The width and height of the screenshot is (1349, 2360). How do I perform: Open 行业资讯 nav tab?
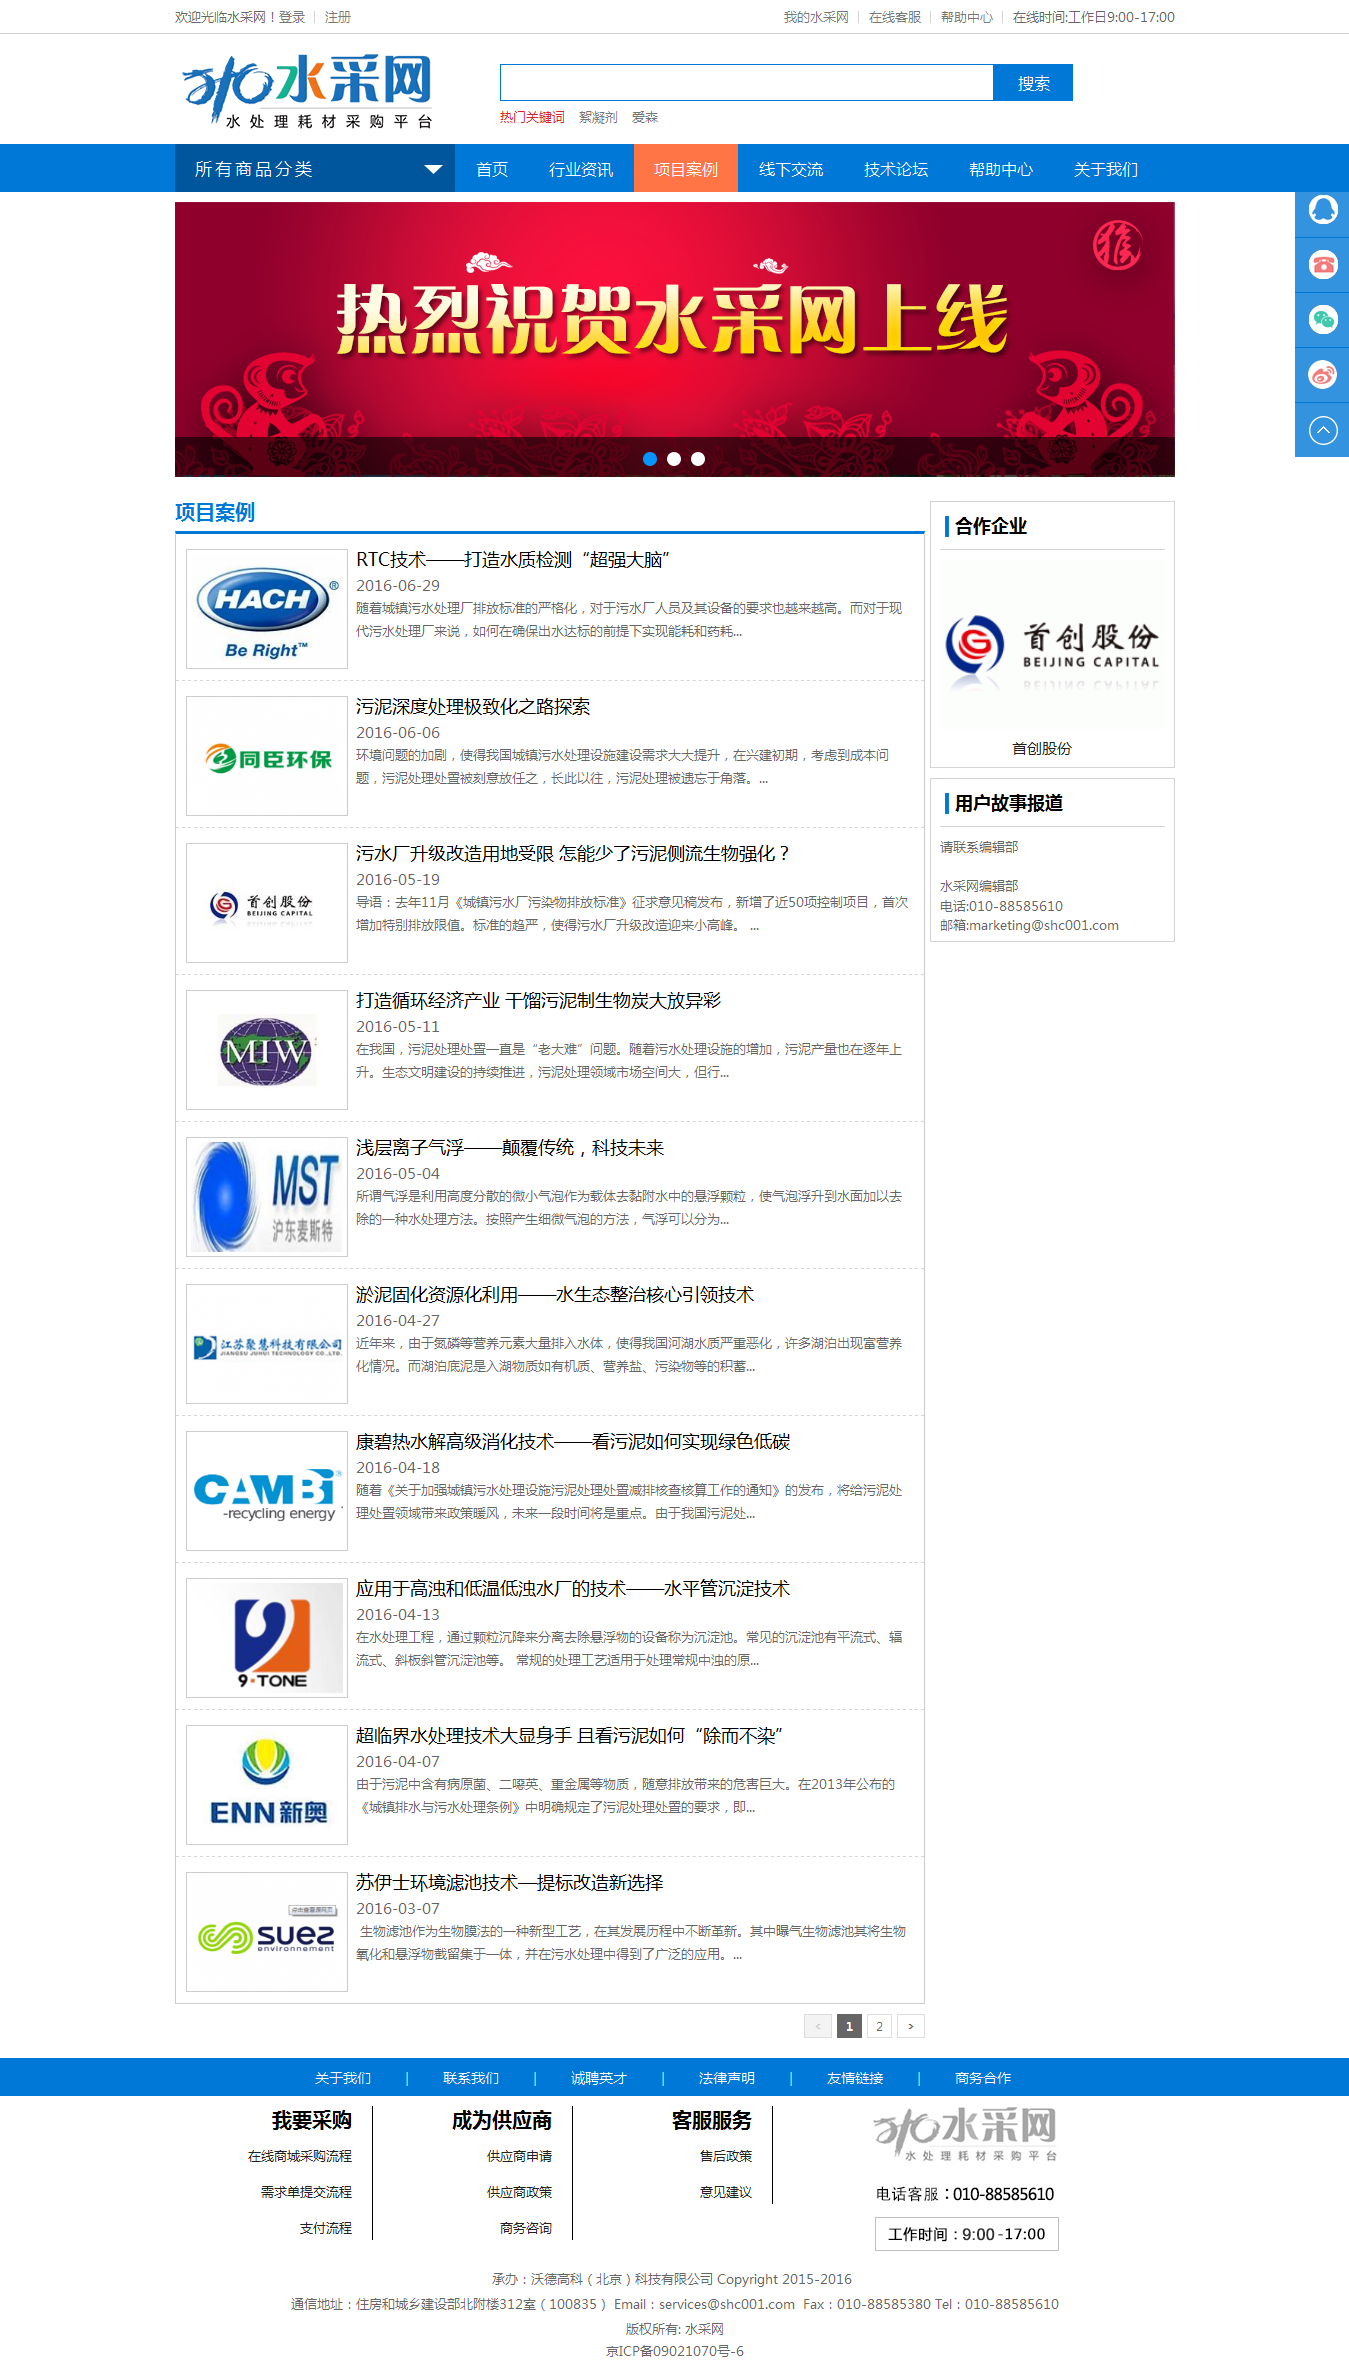(x=581, y=169)
